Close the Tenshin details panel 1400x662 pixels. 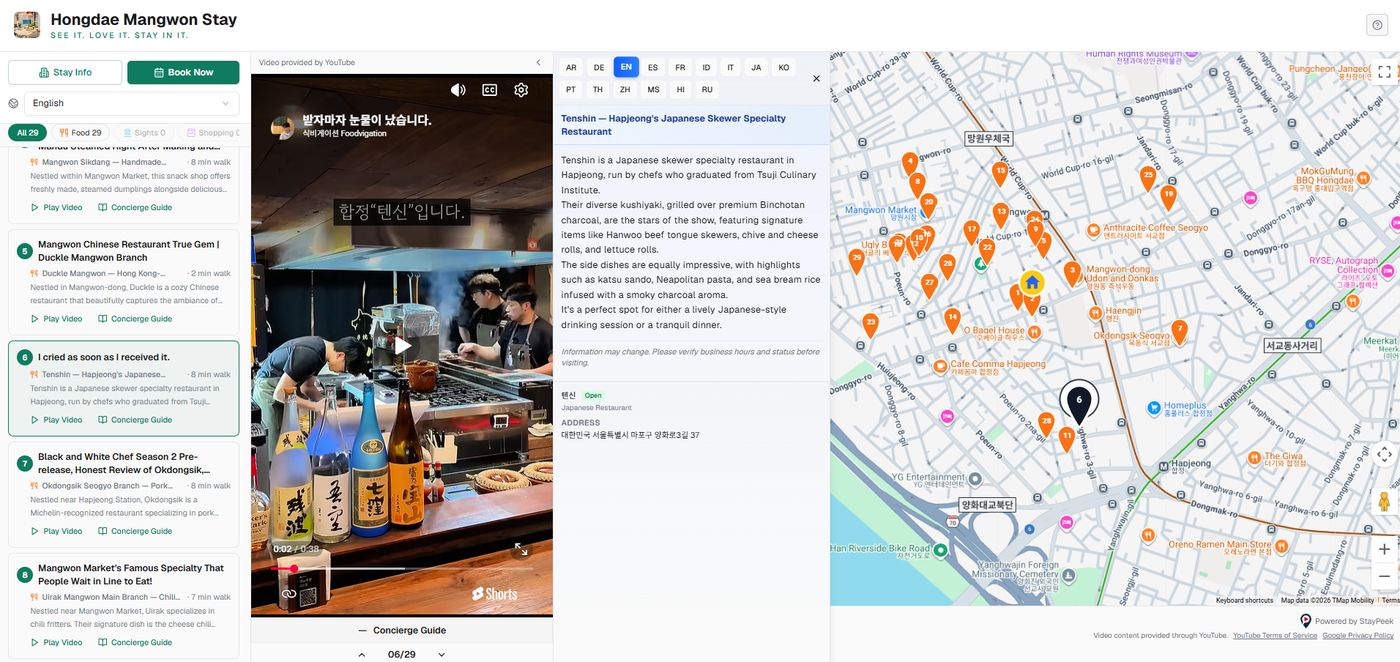click(816, 78)
